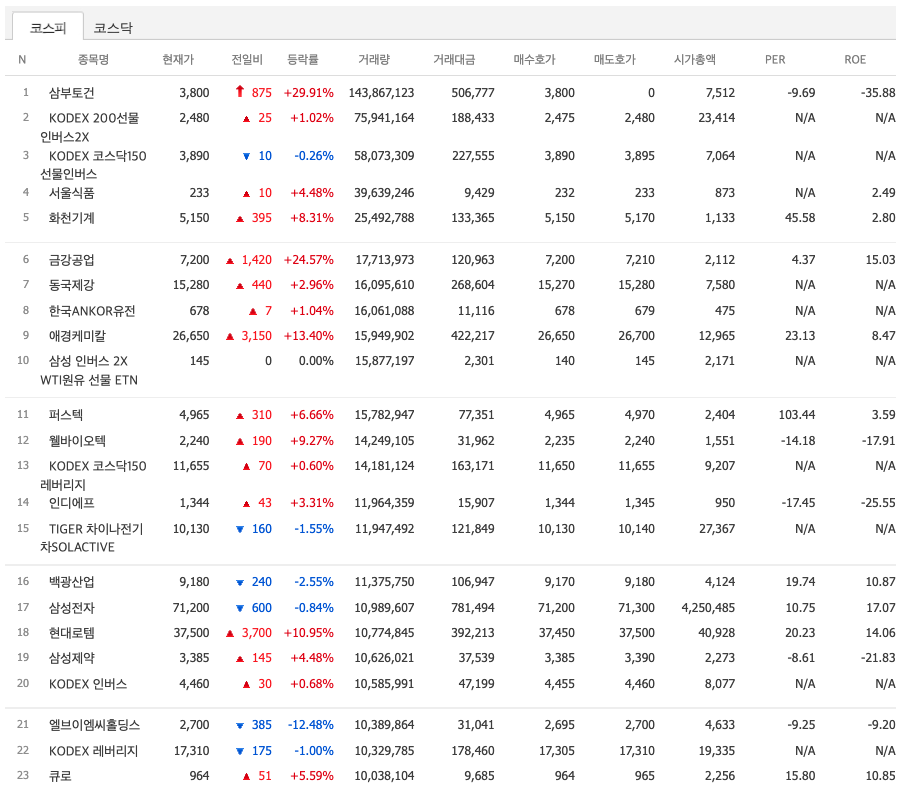The image size is (910, 788).
Task: Open the 인디에프 stock link
Action: [71, 503]
